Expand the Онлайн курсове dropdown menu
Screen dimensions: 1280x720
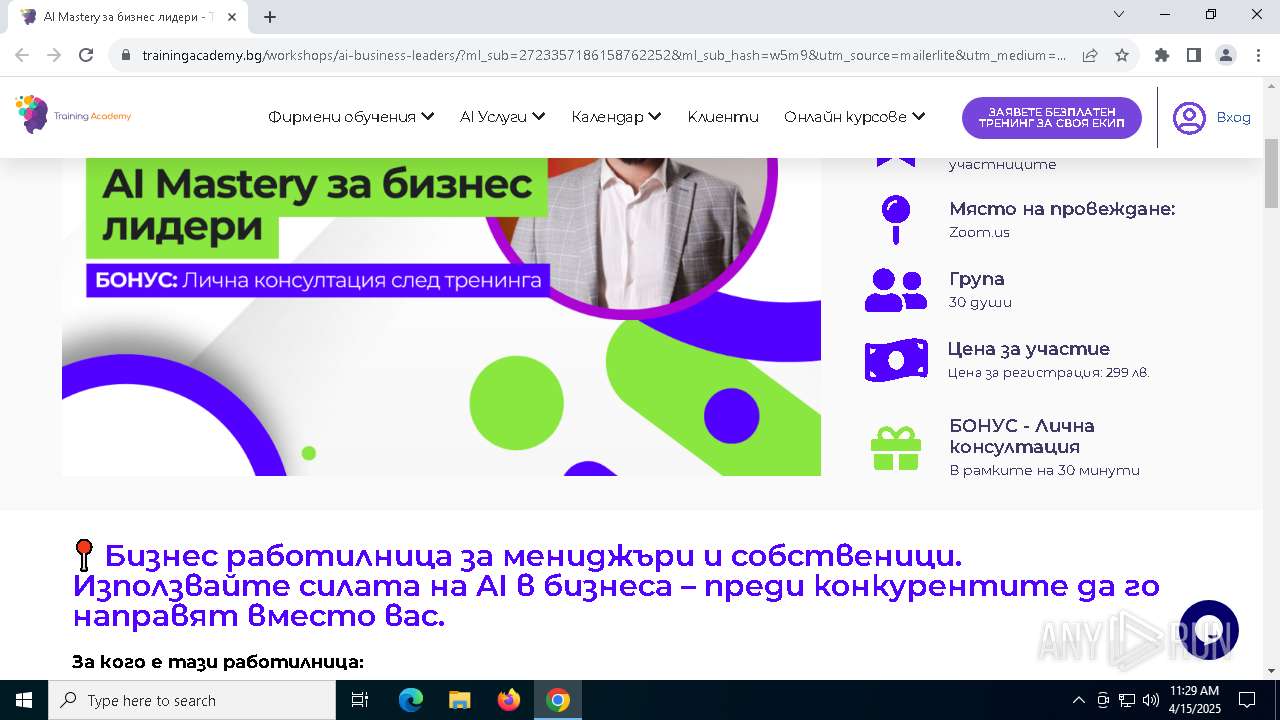(x=854, y=117)
